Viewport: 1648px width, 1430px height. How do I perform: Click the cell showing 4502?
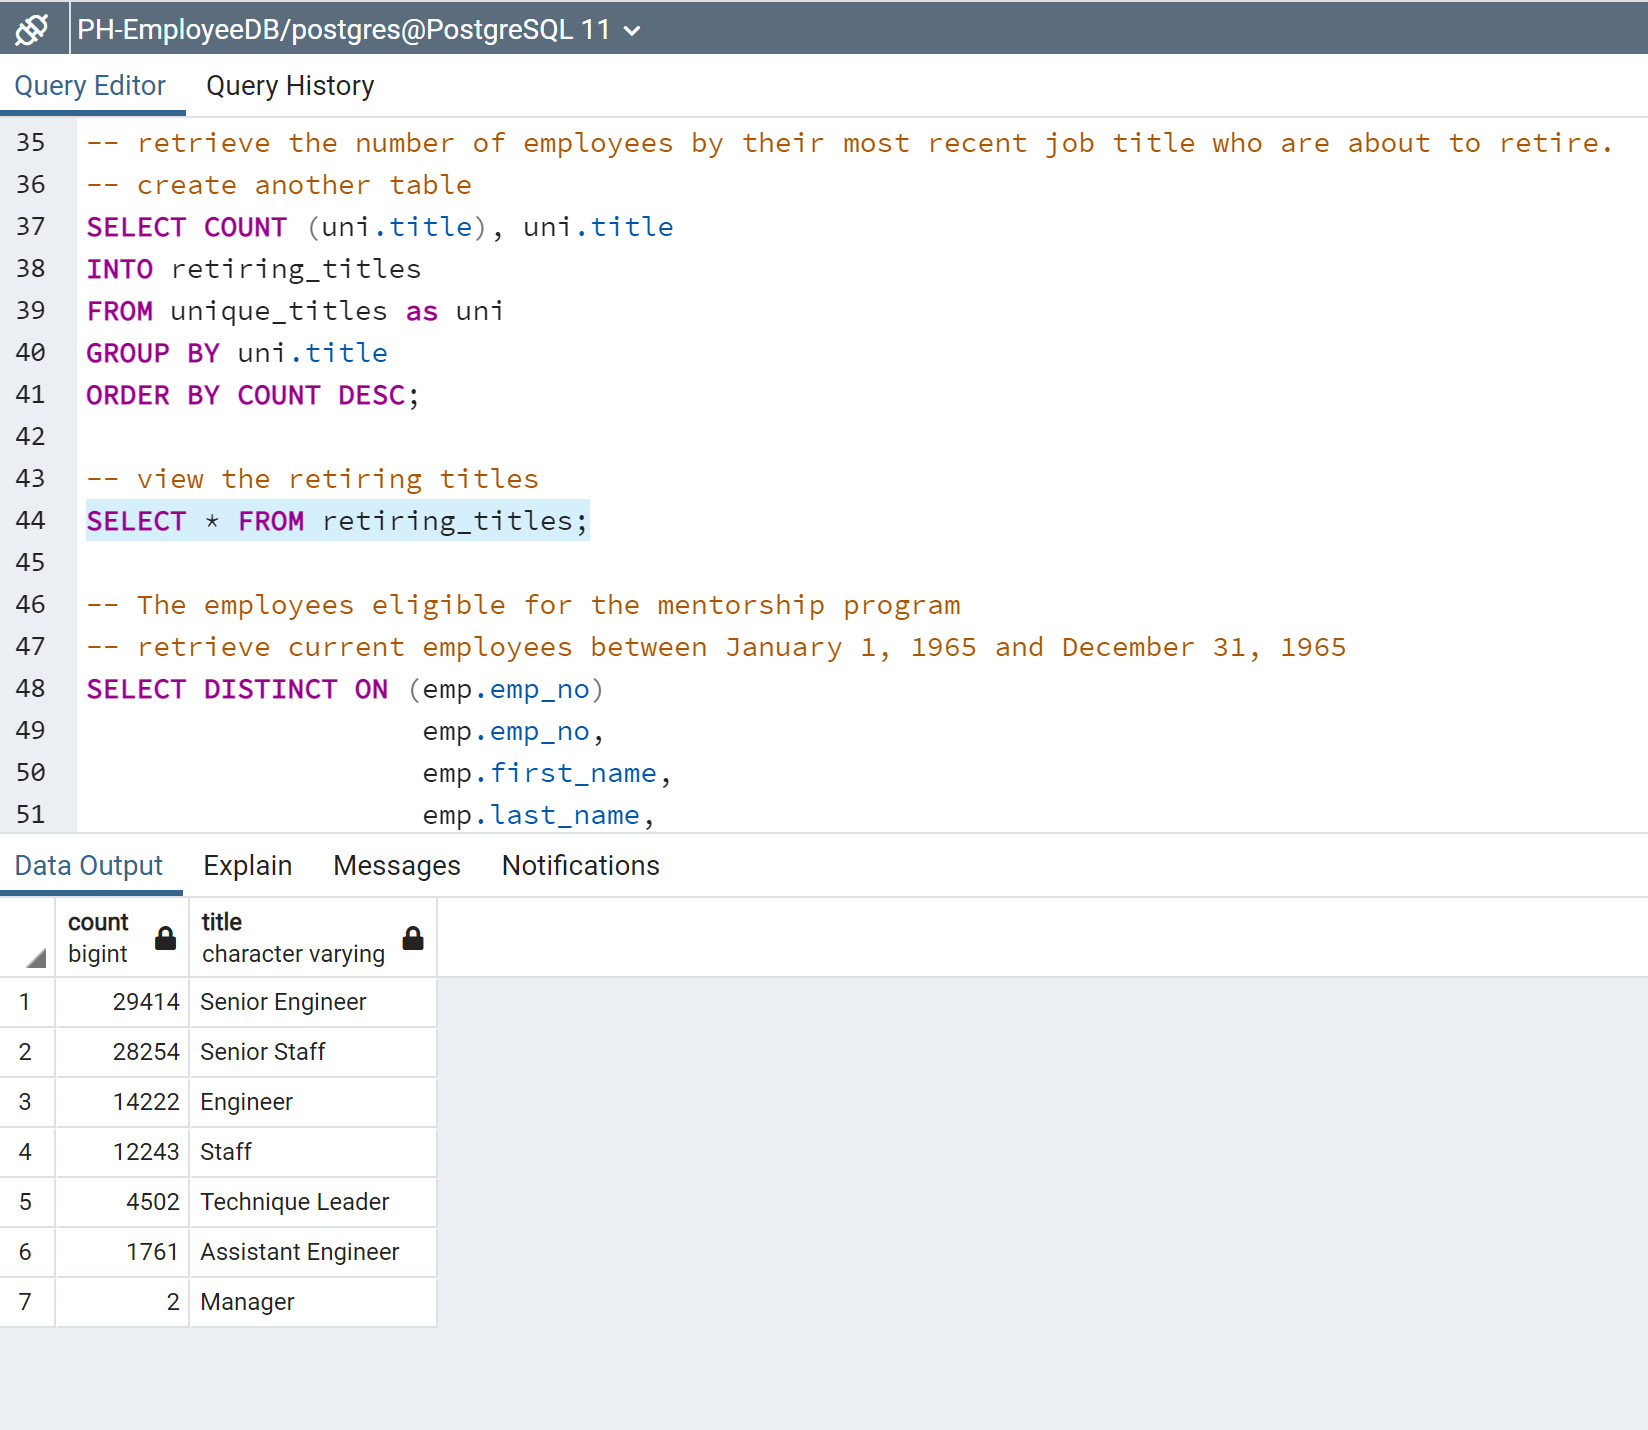coord(152,1201)
